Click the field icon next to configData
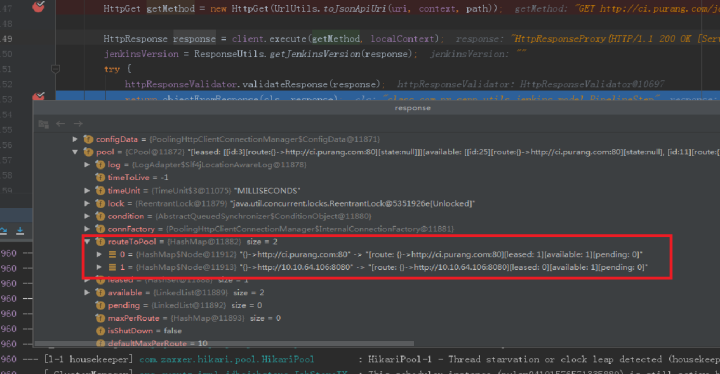720x374 pixels. [88, 139]
